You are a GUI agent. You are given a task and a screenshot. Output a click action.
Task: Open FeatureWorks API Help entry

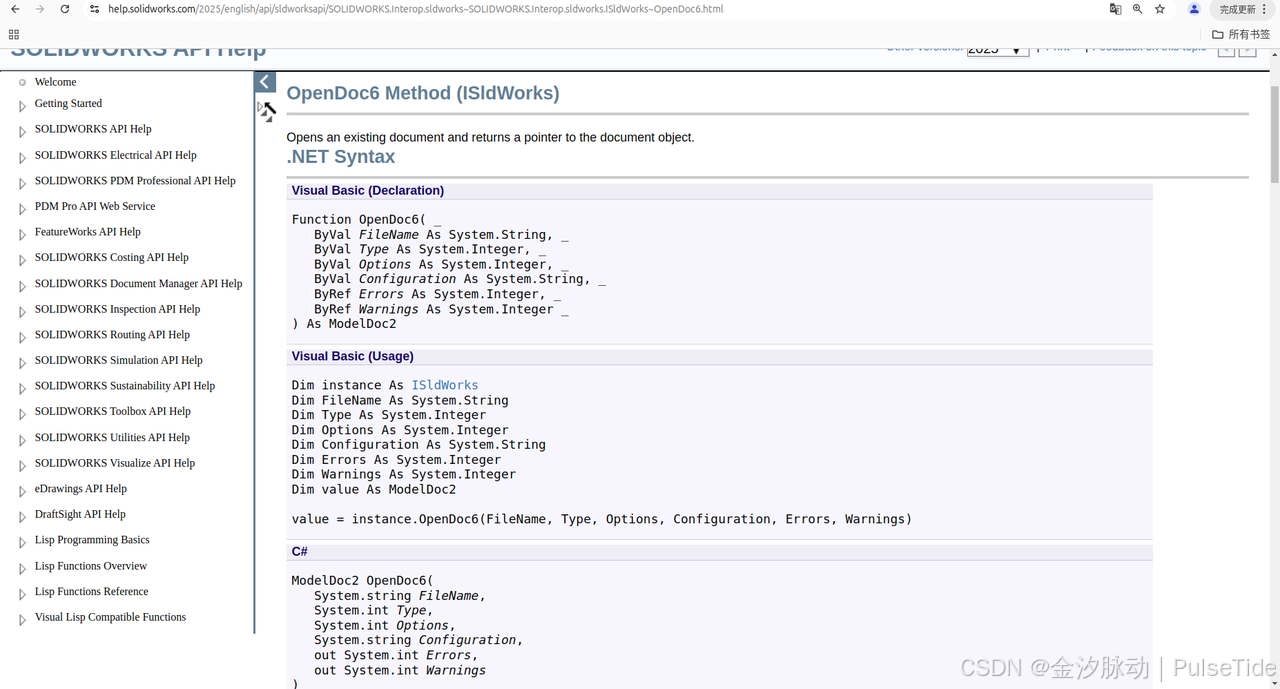tap(87, 231)
